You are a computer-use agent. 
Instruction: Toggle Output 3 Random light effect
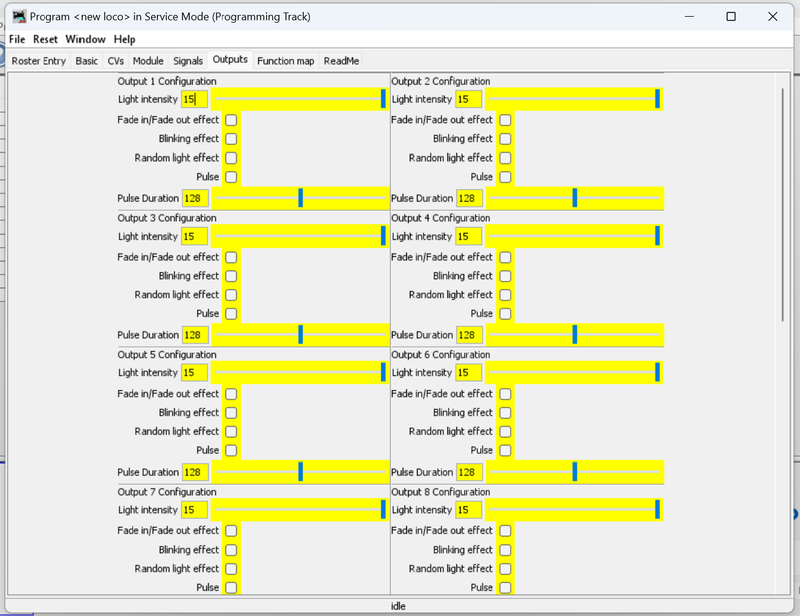tap(231, 295)
